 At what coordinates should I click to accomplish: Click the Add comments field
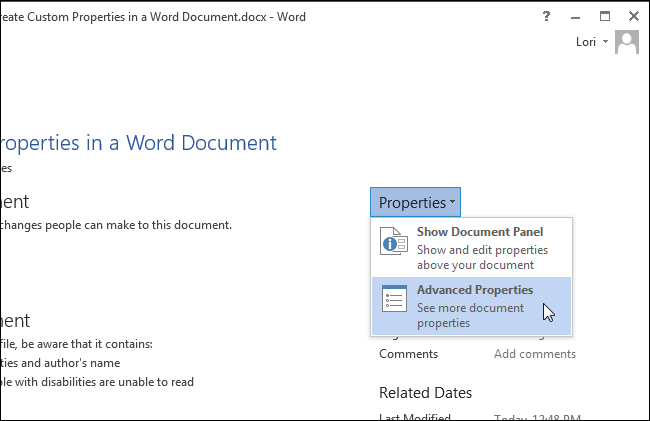coord(535,354)
